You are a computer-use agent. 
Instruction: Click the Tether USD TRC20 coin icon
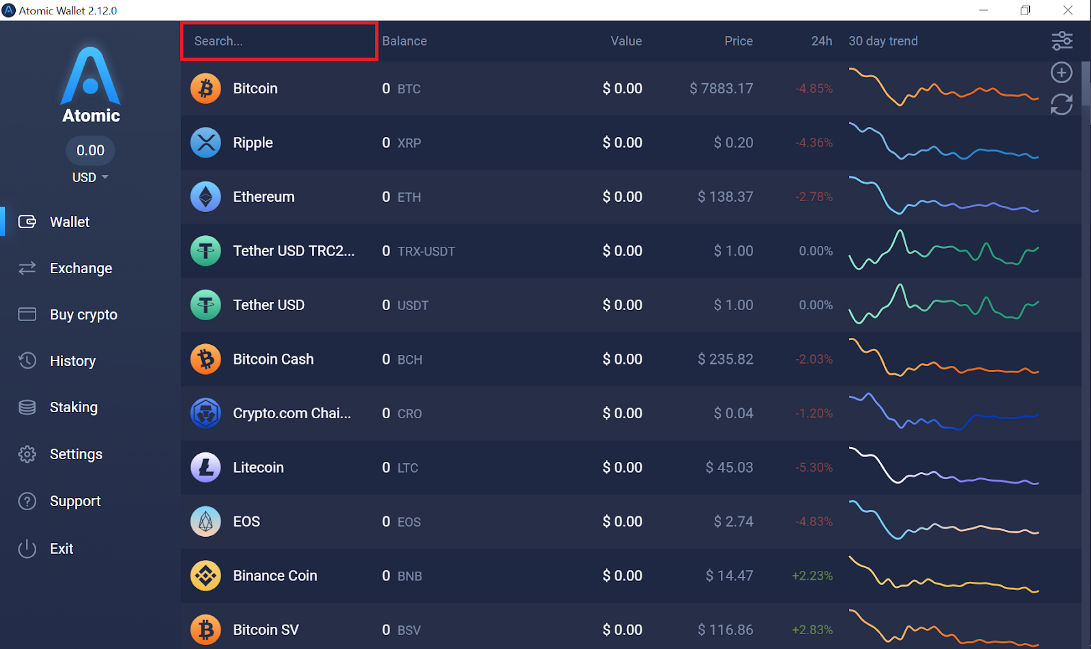click(205, 251)
